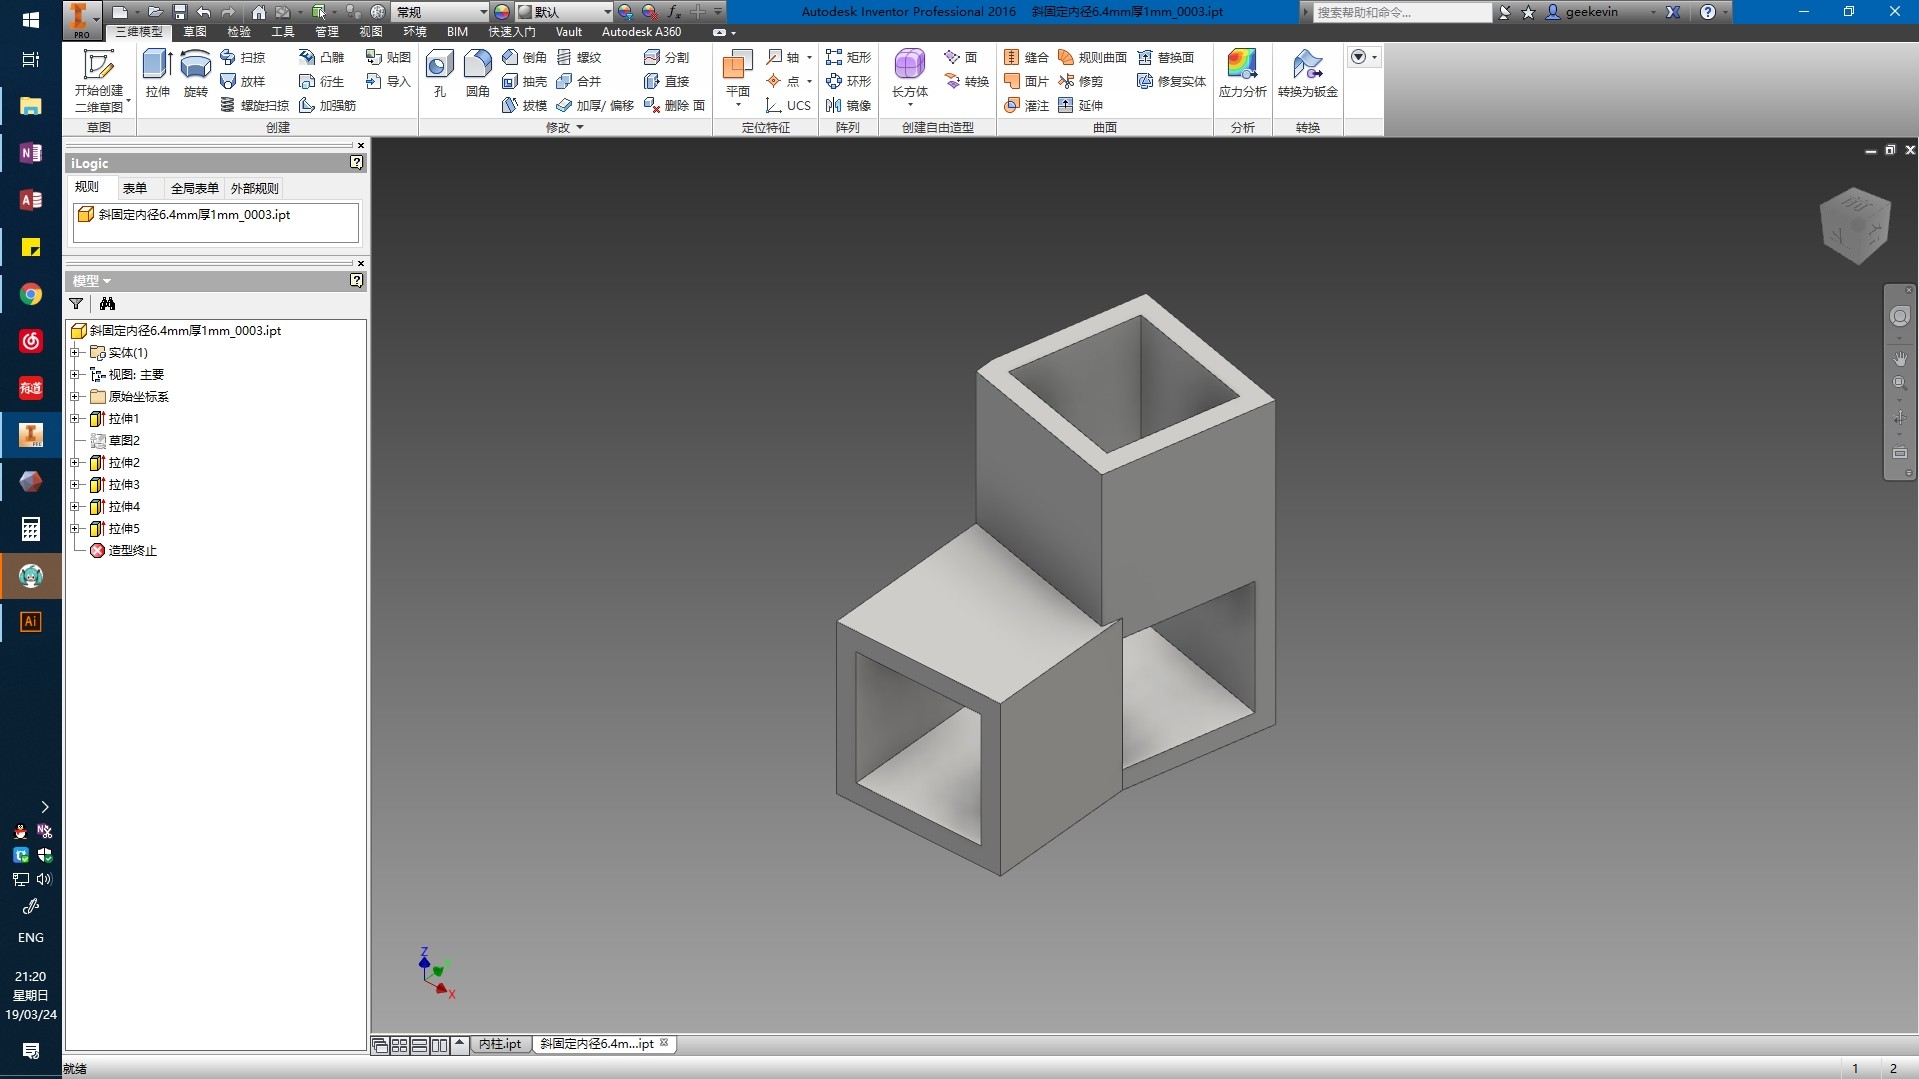Click the 镜像 (Mirror) button
Screen dimensions: 1919x1079
[x=848, y=105]
